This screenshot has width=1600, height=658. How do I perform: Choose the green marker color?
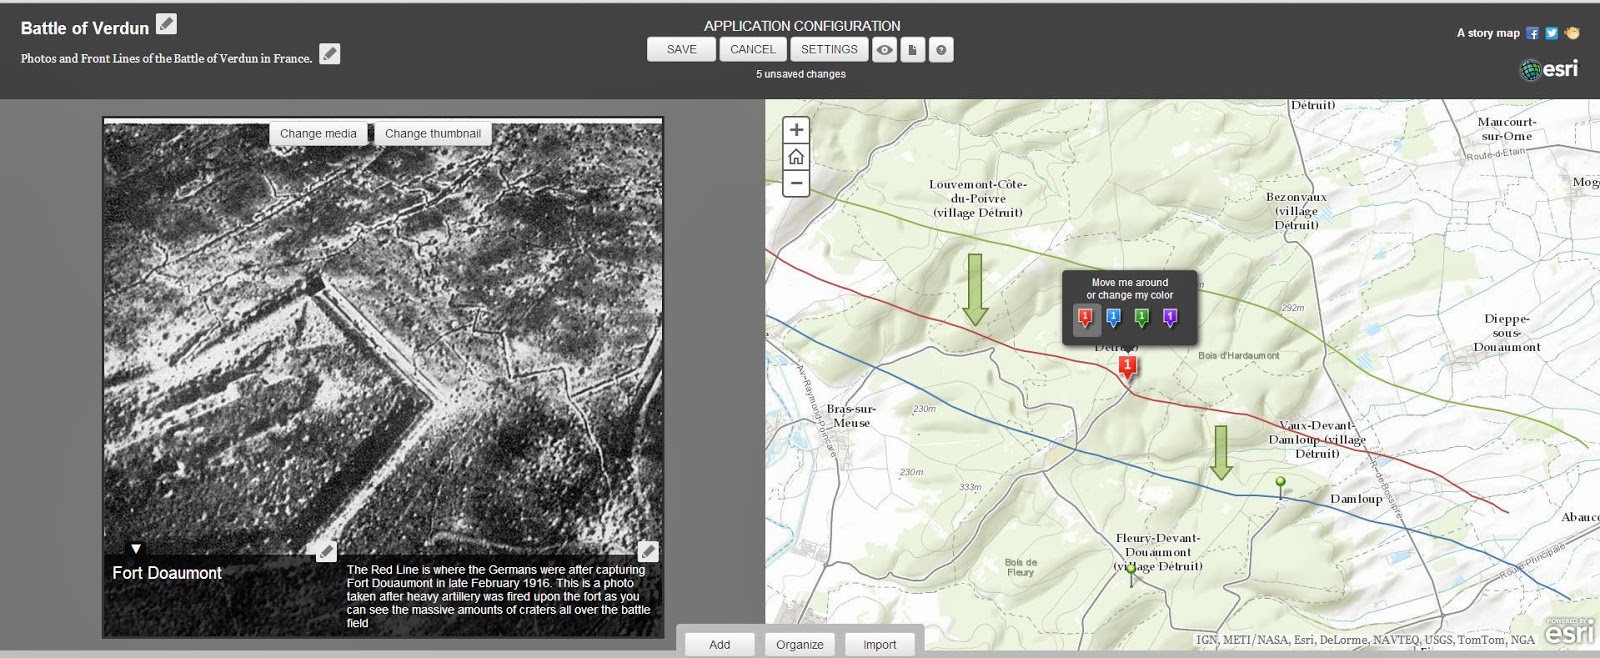[1142, 319]
